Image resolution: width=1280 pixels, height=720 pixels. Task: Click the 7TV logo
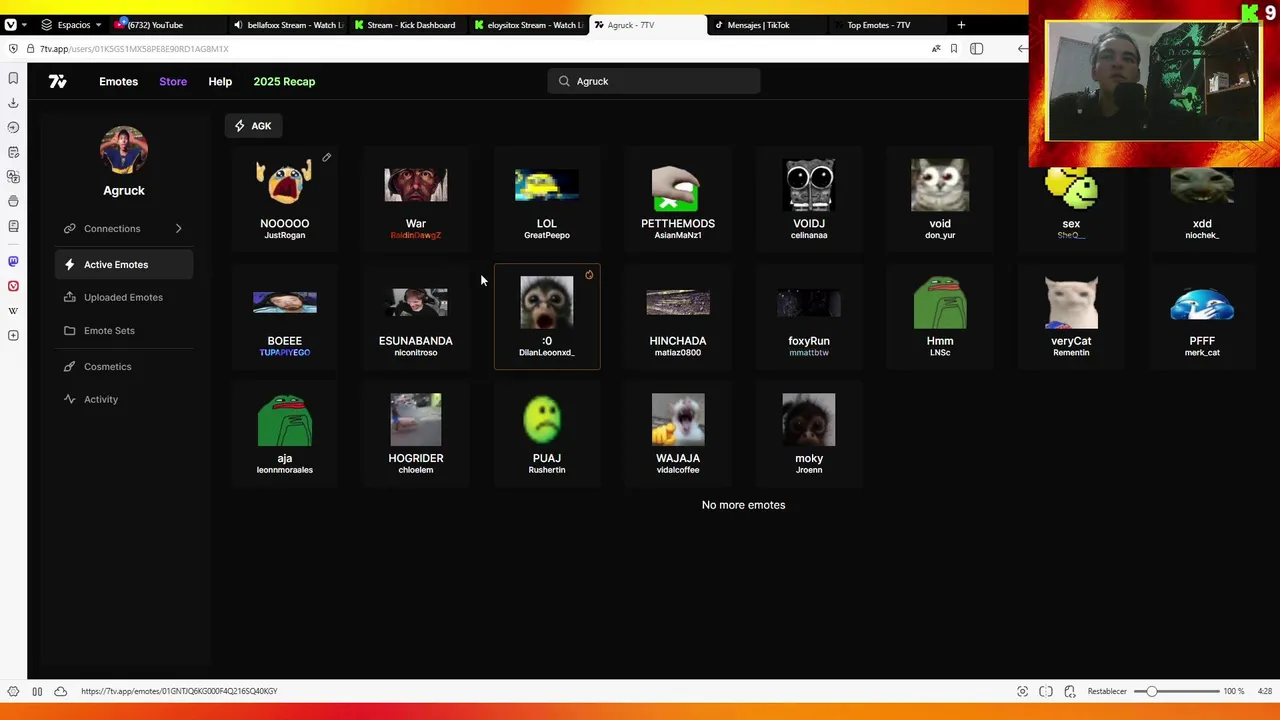coord(58,81)
